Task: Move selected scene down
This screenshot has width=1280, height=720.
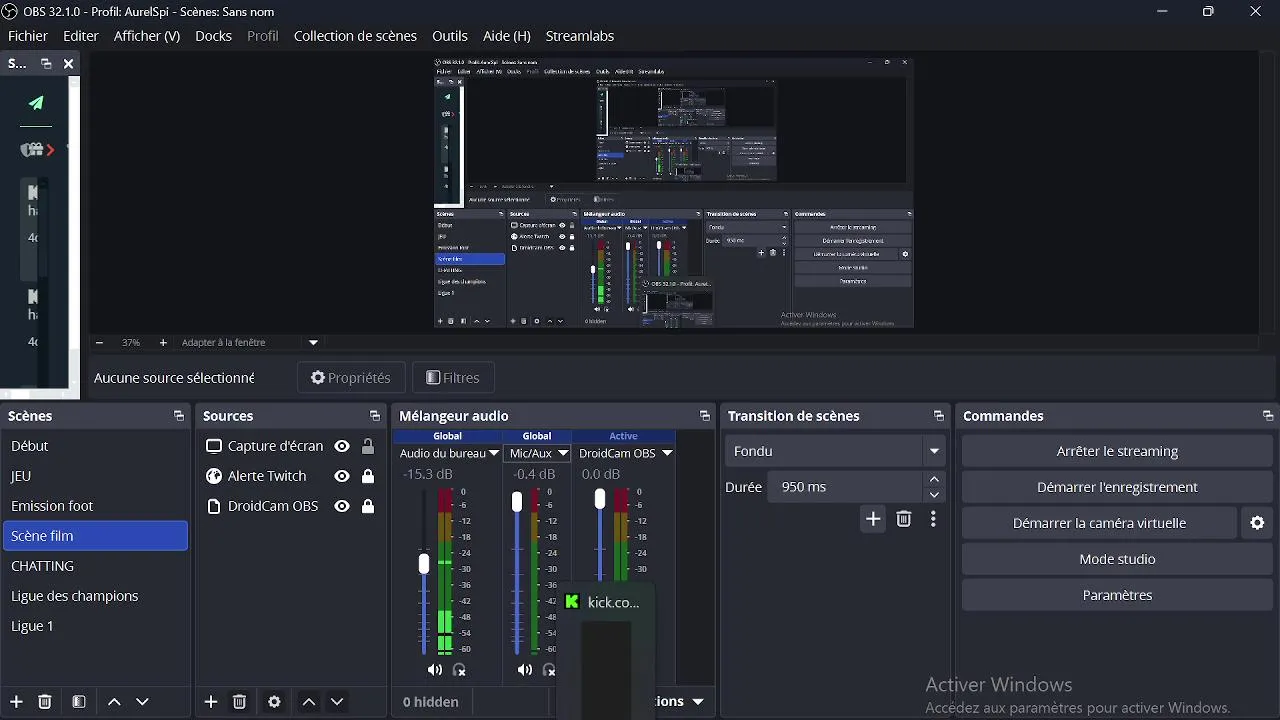Action: [x=142, y=702]
